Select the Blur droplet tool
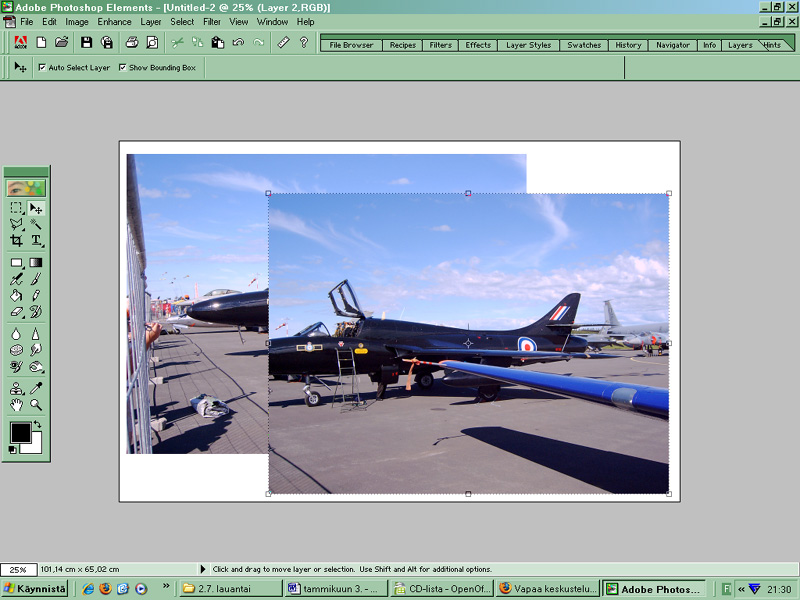This screenshot has width=800, height=600. pos(16,334)
